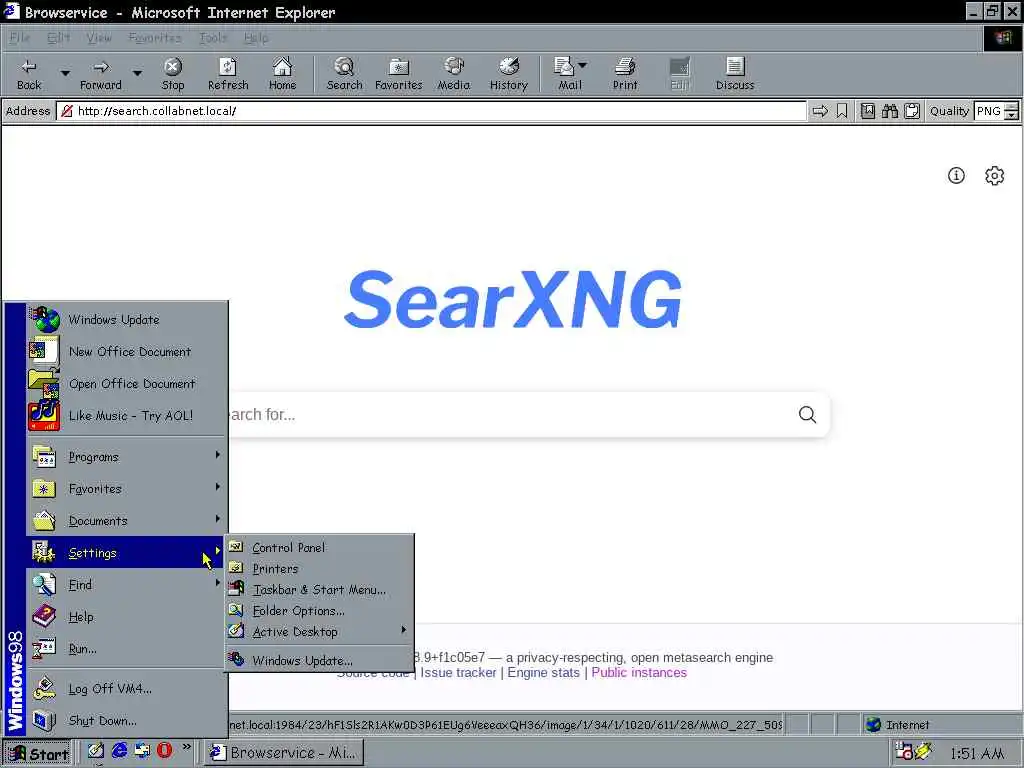Viewport: 1024px width, 768px height.
Task: Open Forward button history dropdown arrow
Action: click(x=137, y=73)
